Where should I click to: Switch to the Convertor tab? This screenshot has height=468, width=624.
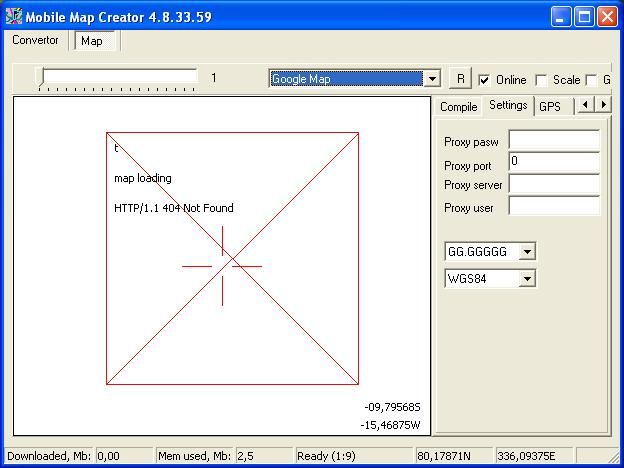click(35, 41)
